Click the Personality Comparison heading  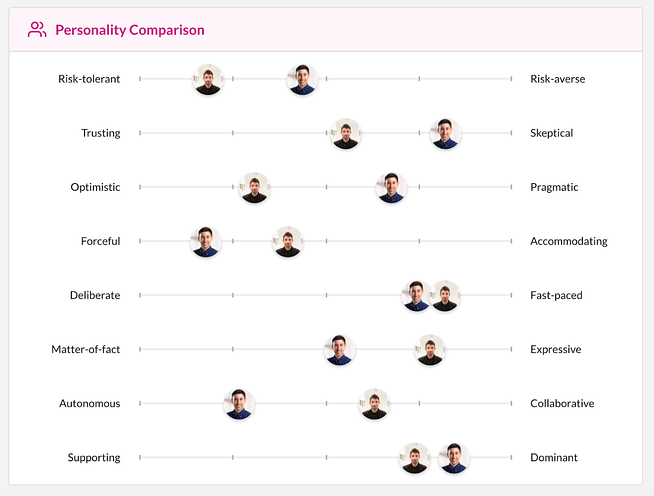[x=130, y=30]
